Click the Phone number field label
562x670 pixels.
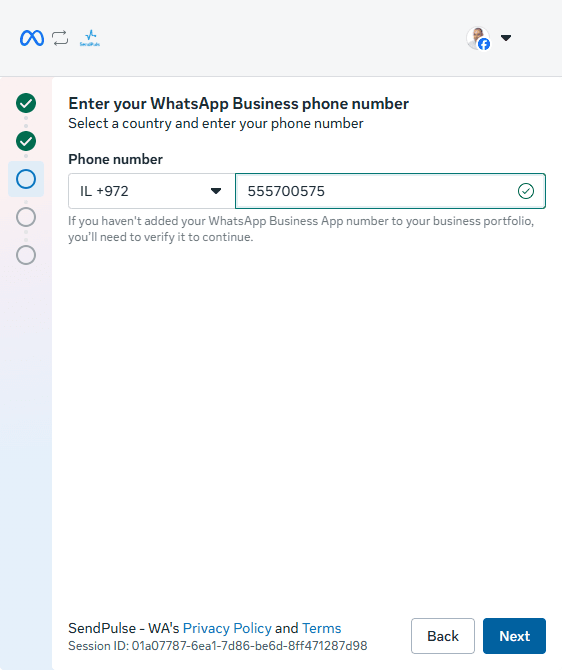(115, 159)
